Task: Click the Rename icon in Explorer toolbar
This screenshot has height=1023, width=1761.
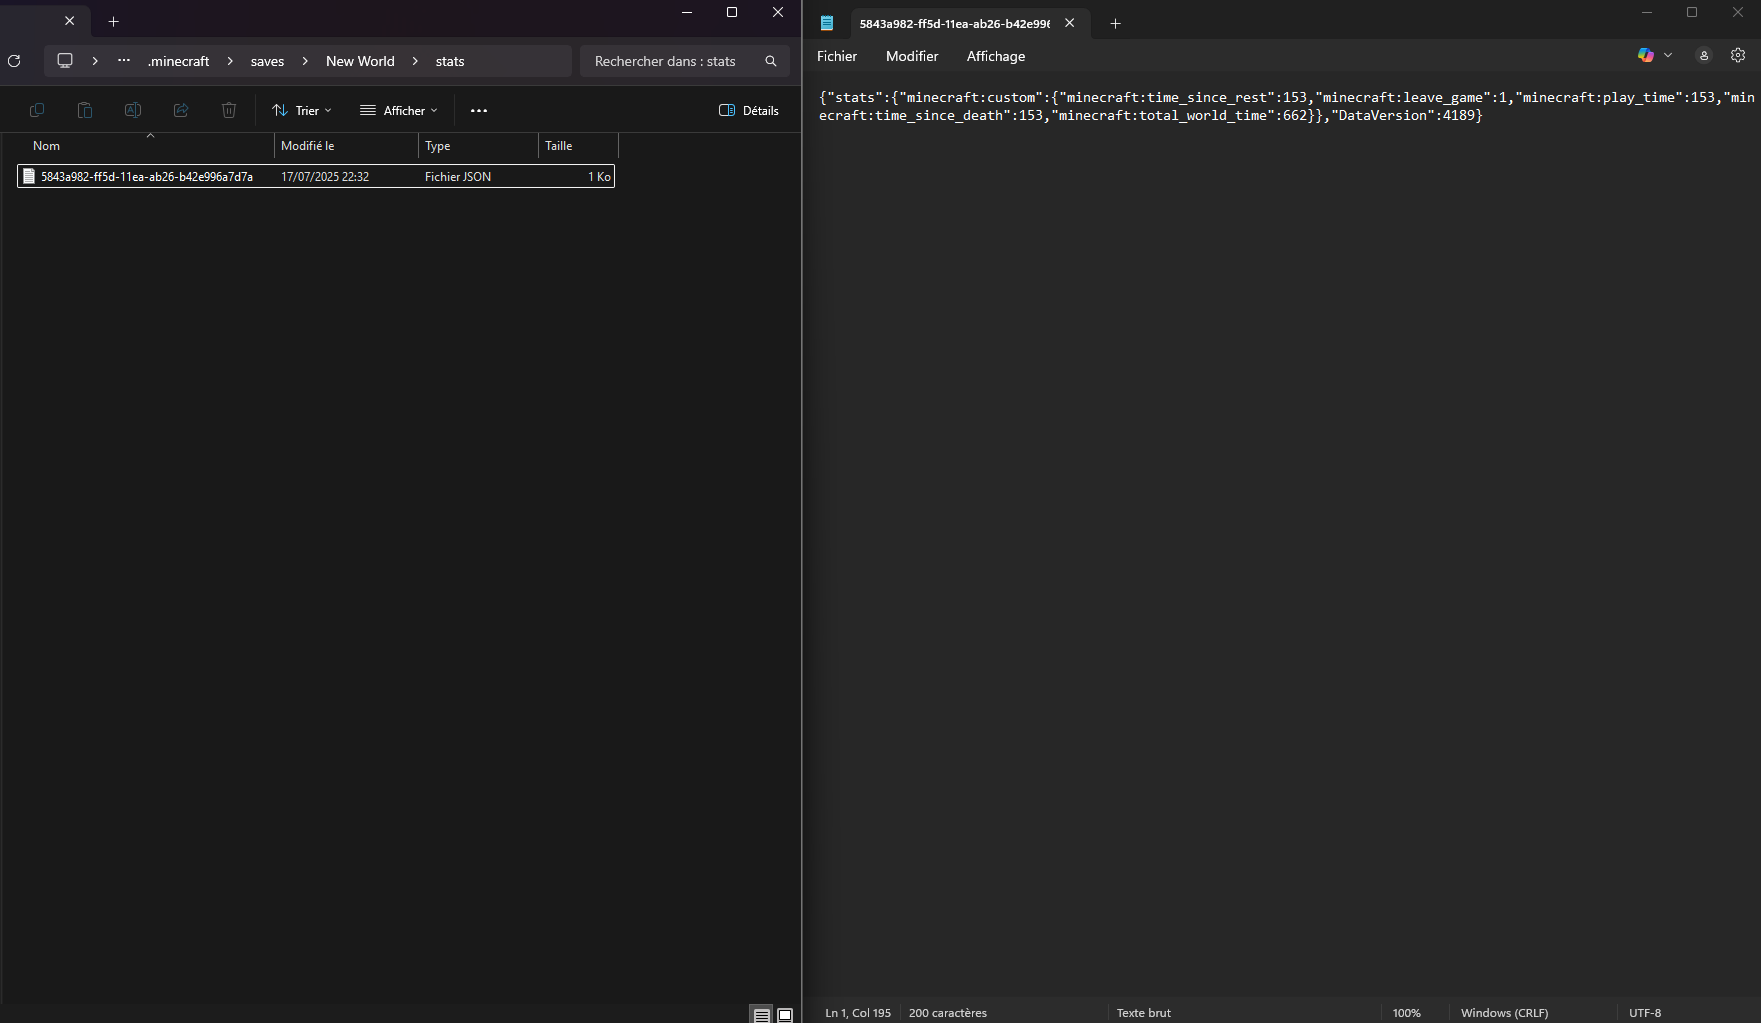Action: tap(133, 110)
